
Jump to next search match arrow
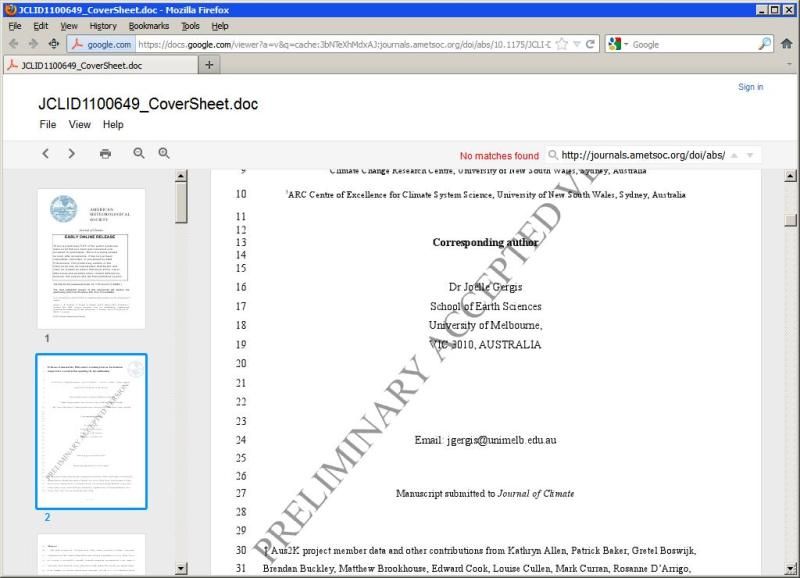(x=750, y=155)
